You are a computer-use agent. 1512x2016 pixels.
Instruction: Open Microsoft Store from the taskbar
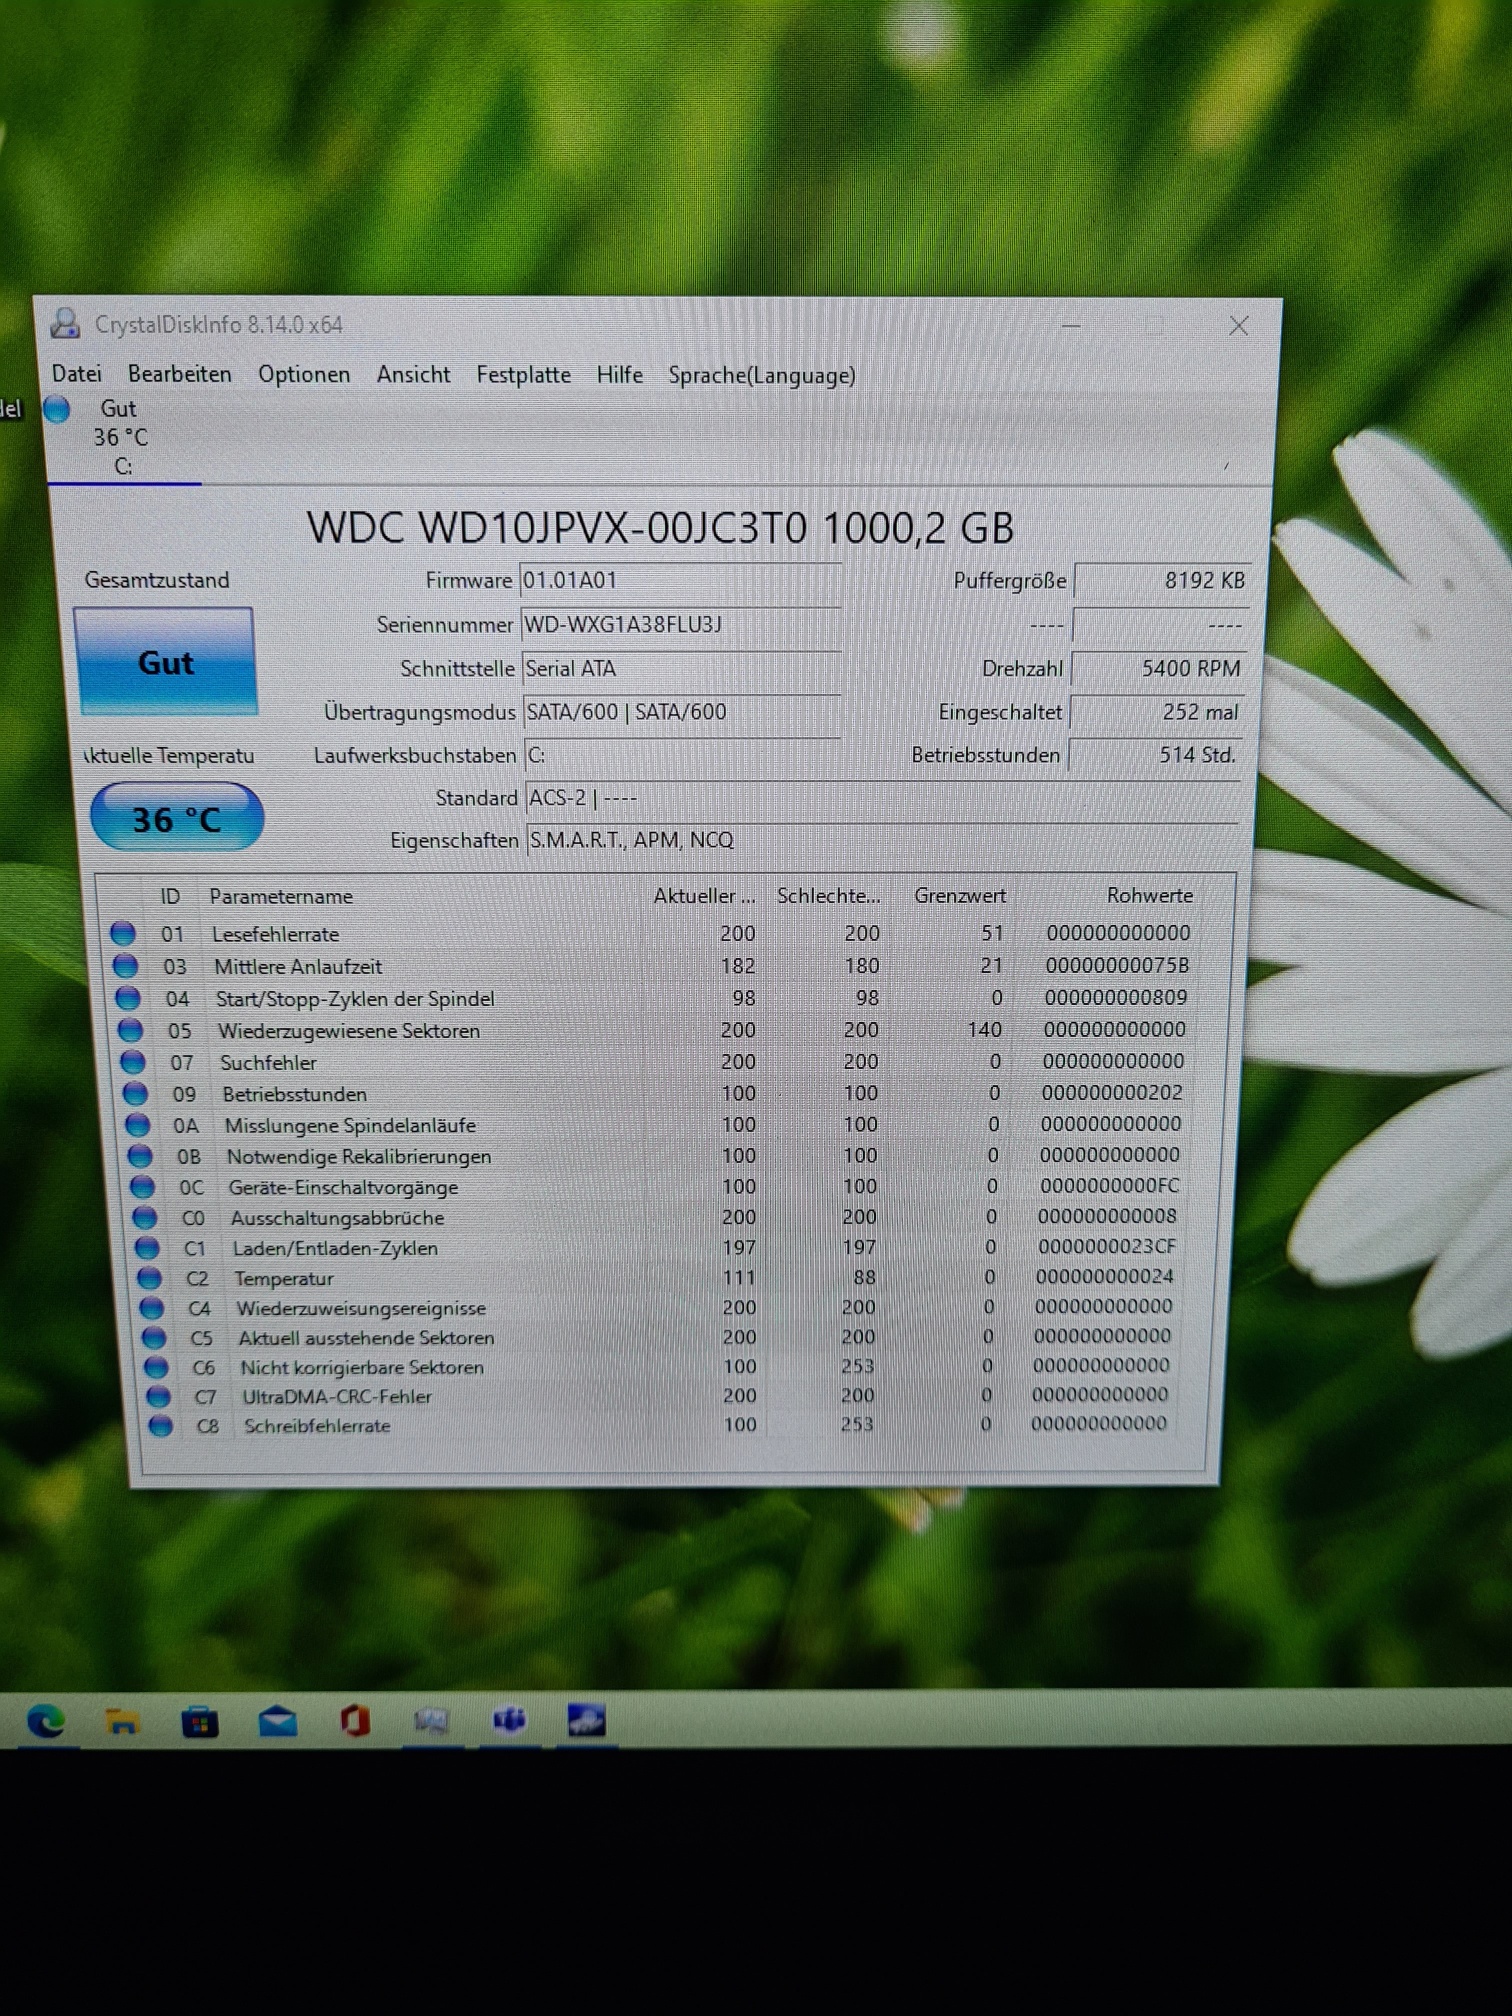tap(200, 1722)
